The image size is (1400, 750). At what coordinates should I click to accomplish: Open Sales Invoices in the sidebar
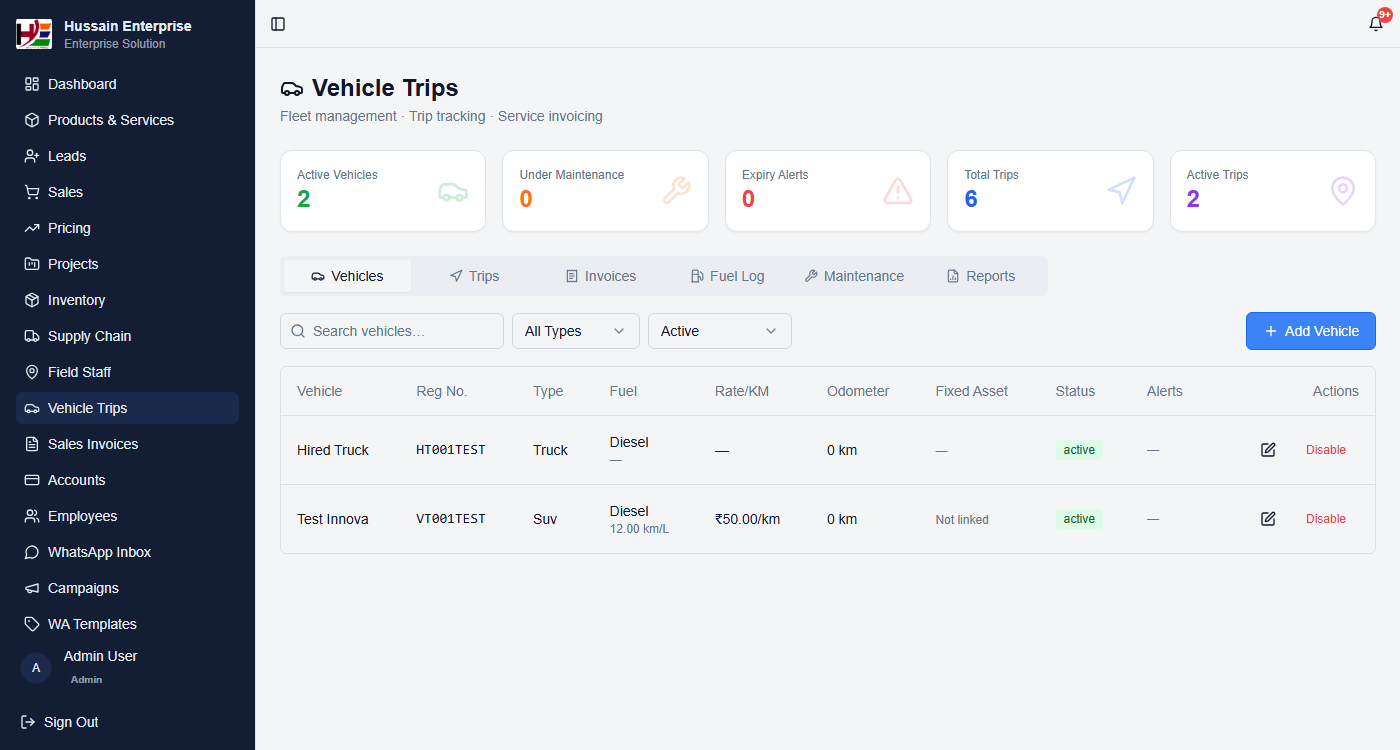pyautogui.click(x=127, y=444)
